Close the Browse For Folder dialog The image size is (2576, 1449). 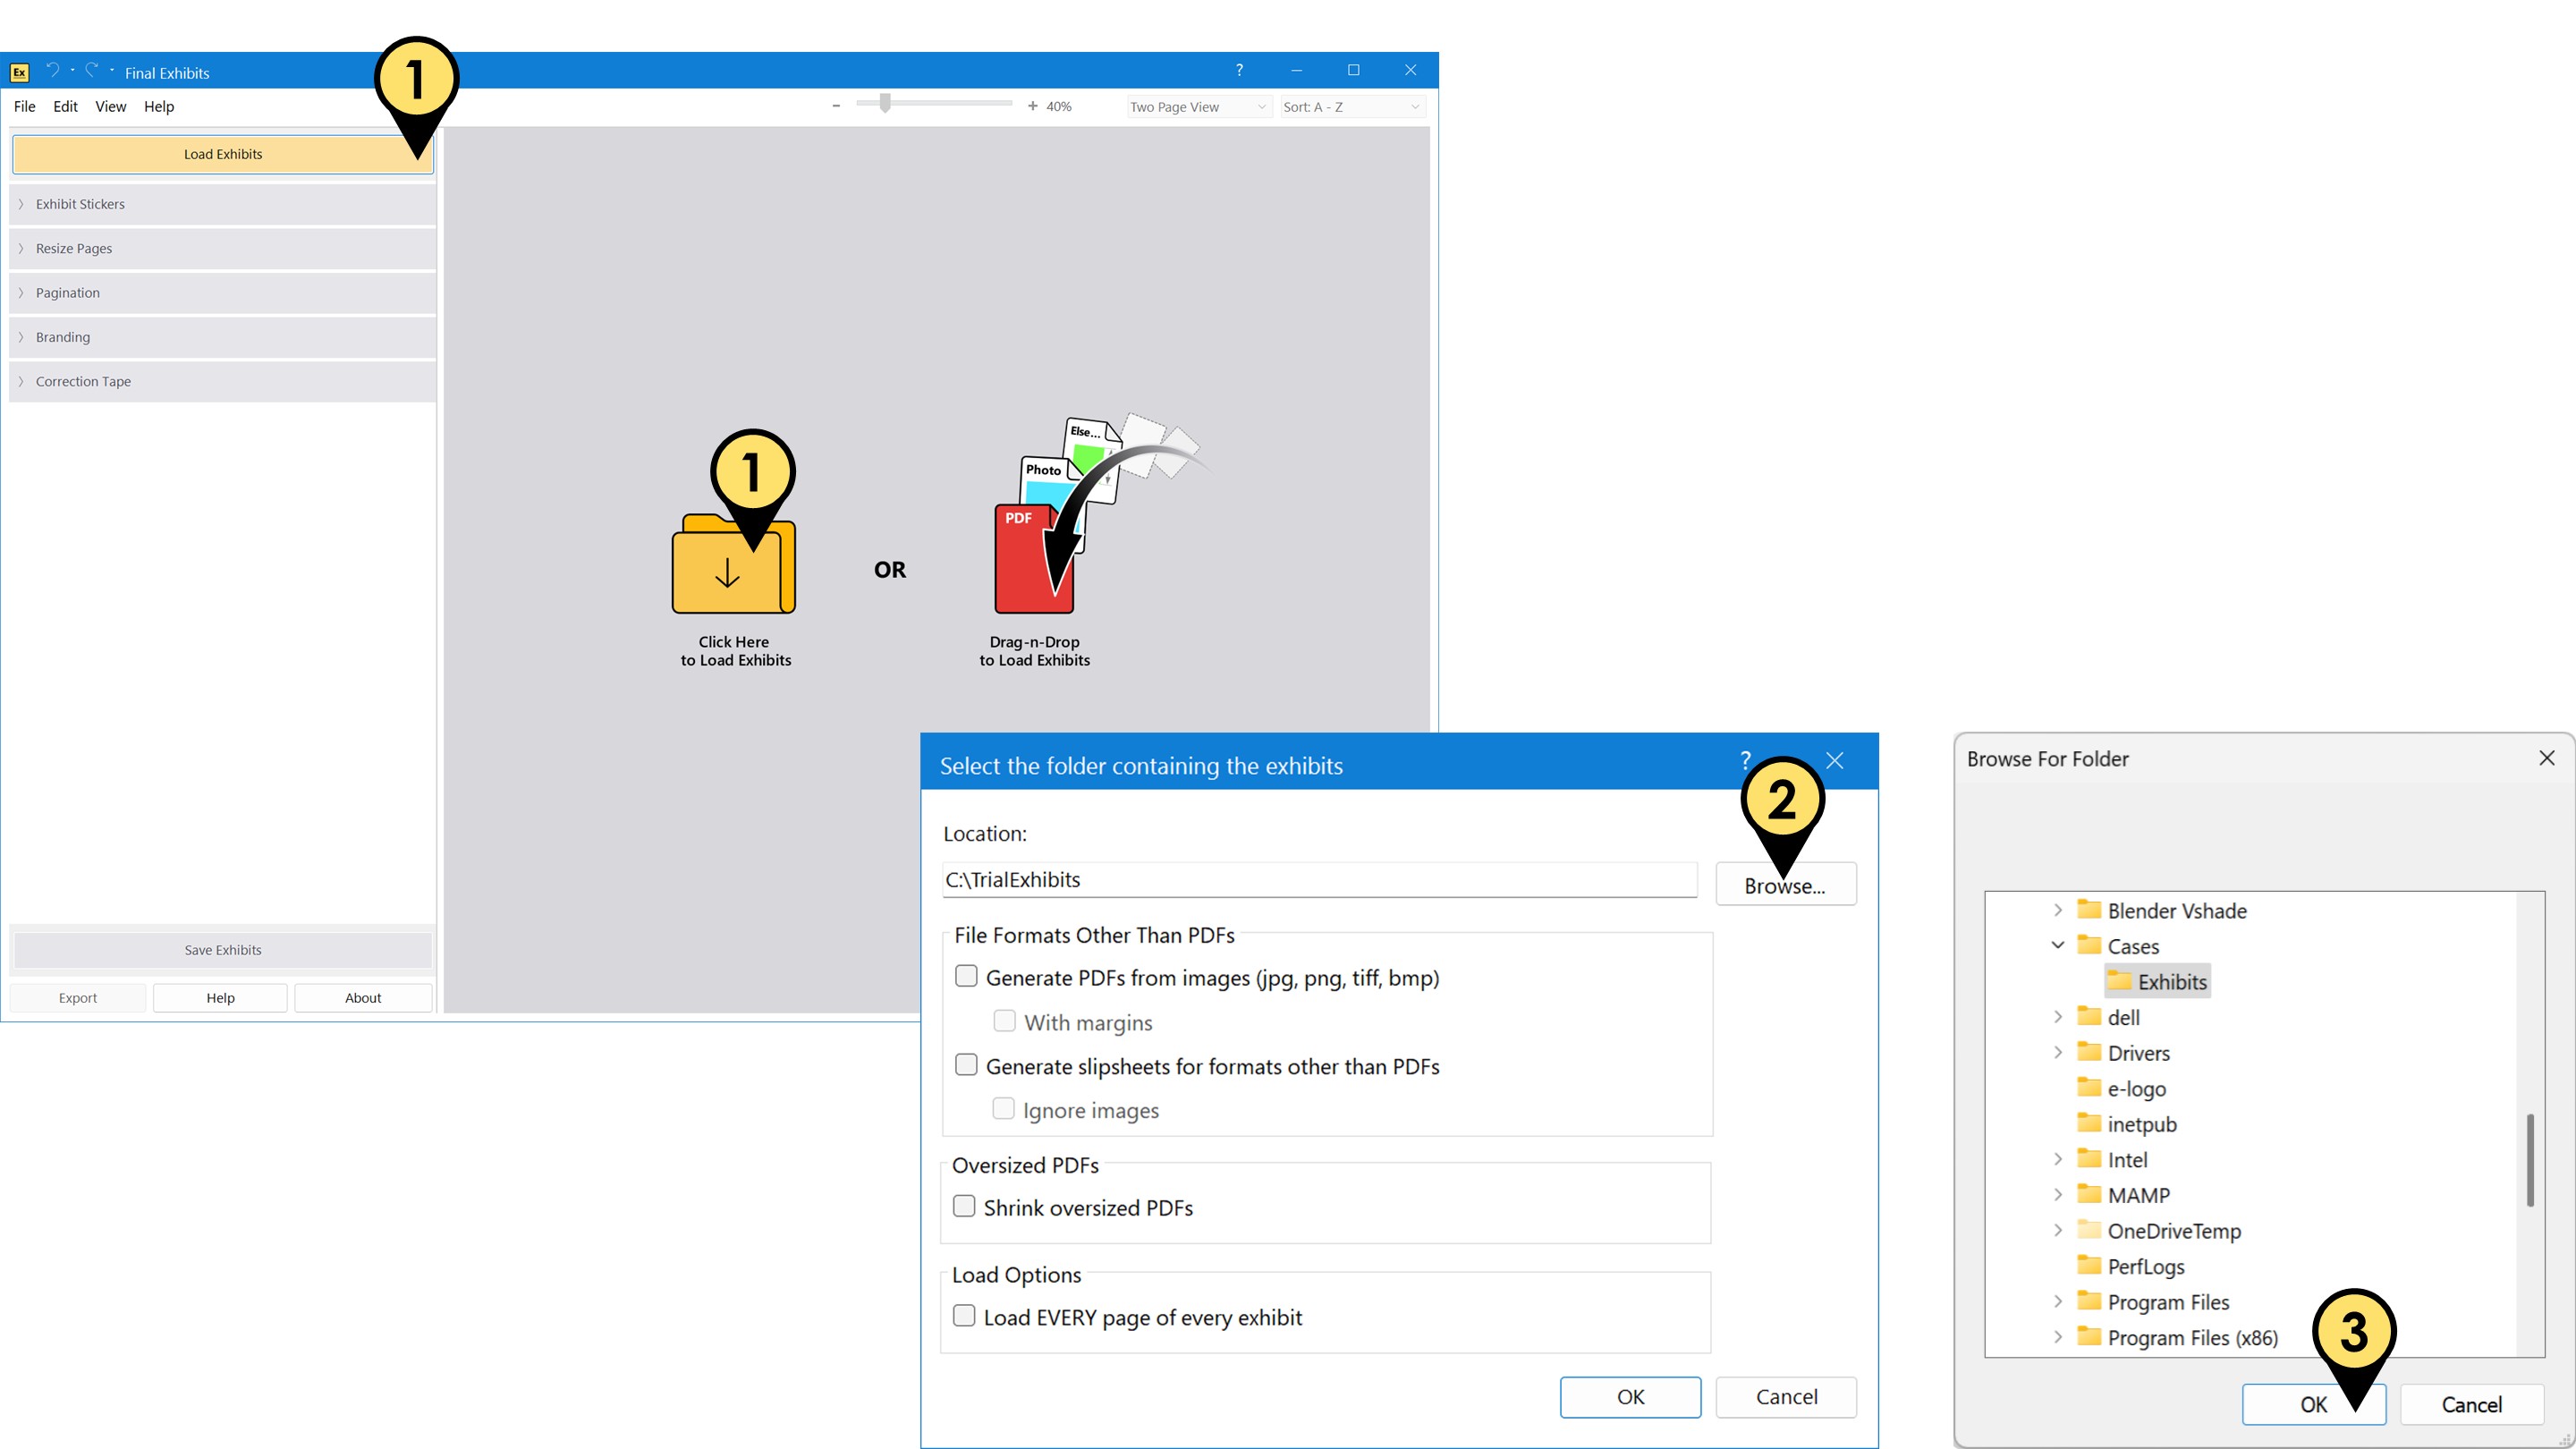2547,758
